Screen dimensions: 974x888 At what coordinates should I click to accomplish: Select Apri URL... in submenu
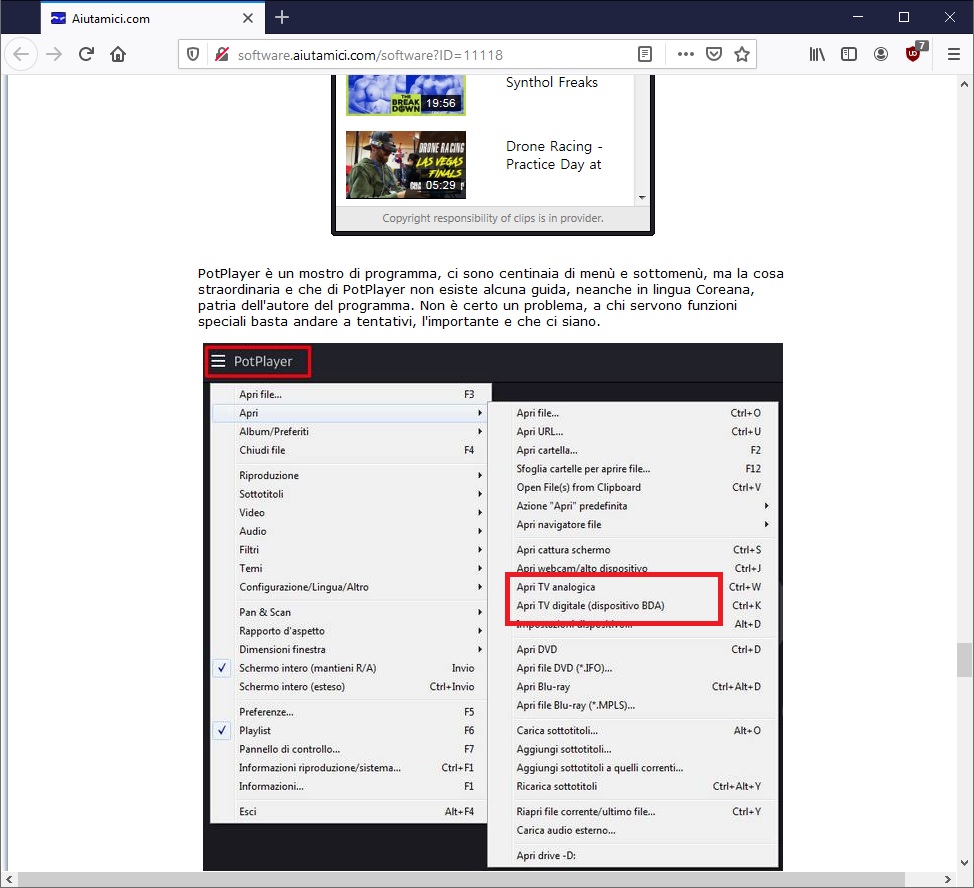[634, 432]
